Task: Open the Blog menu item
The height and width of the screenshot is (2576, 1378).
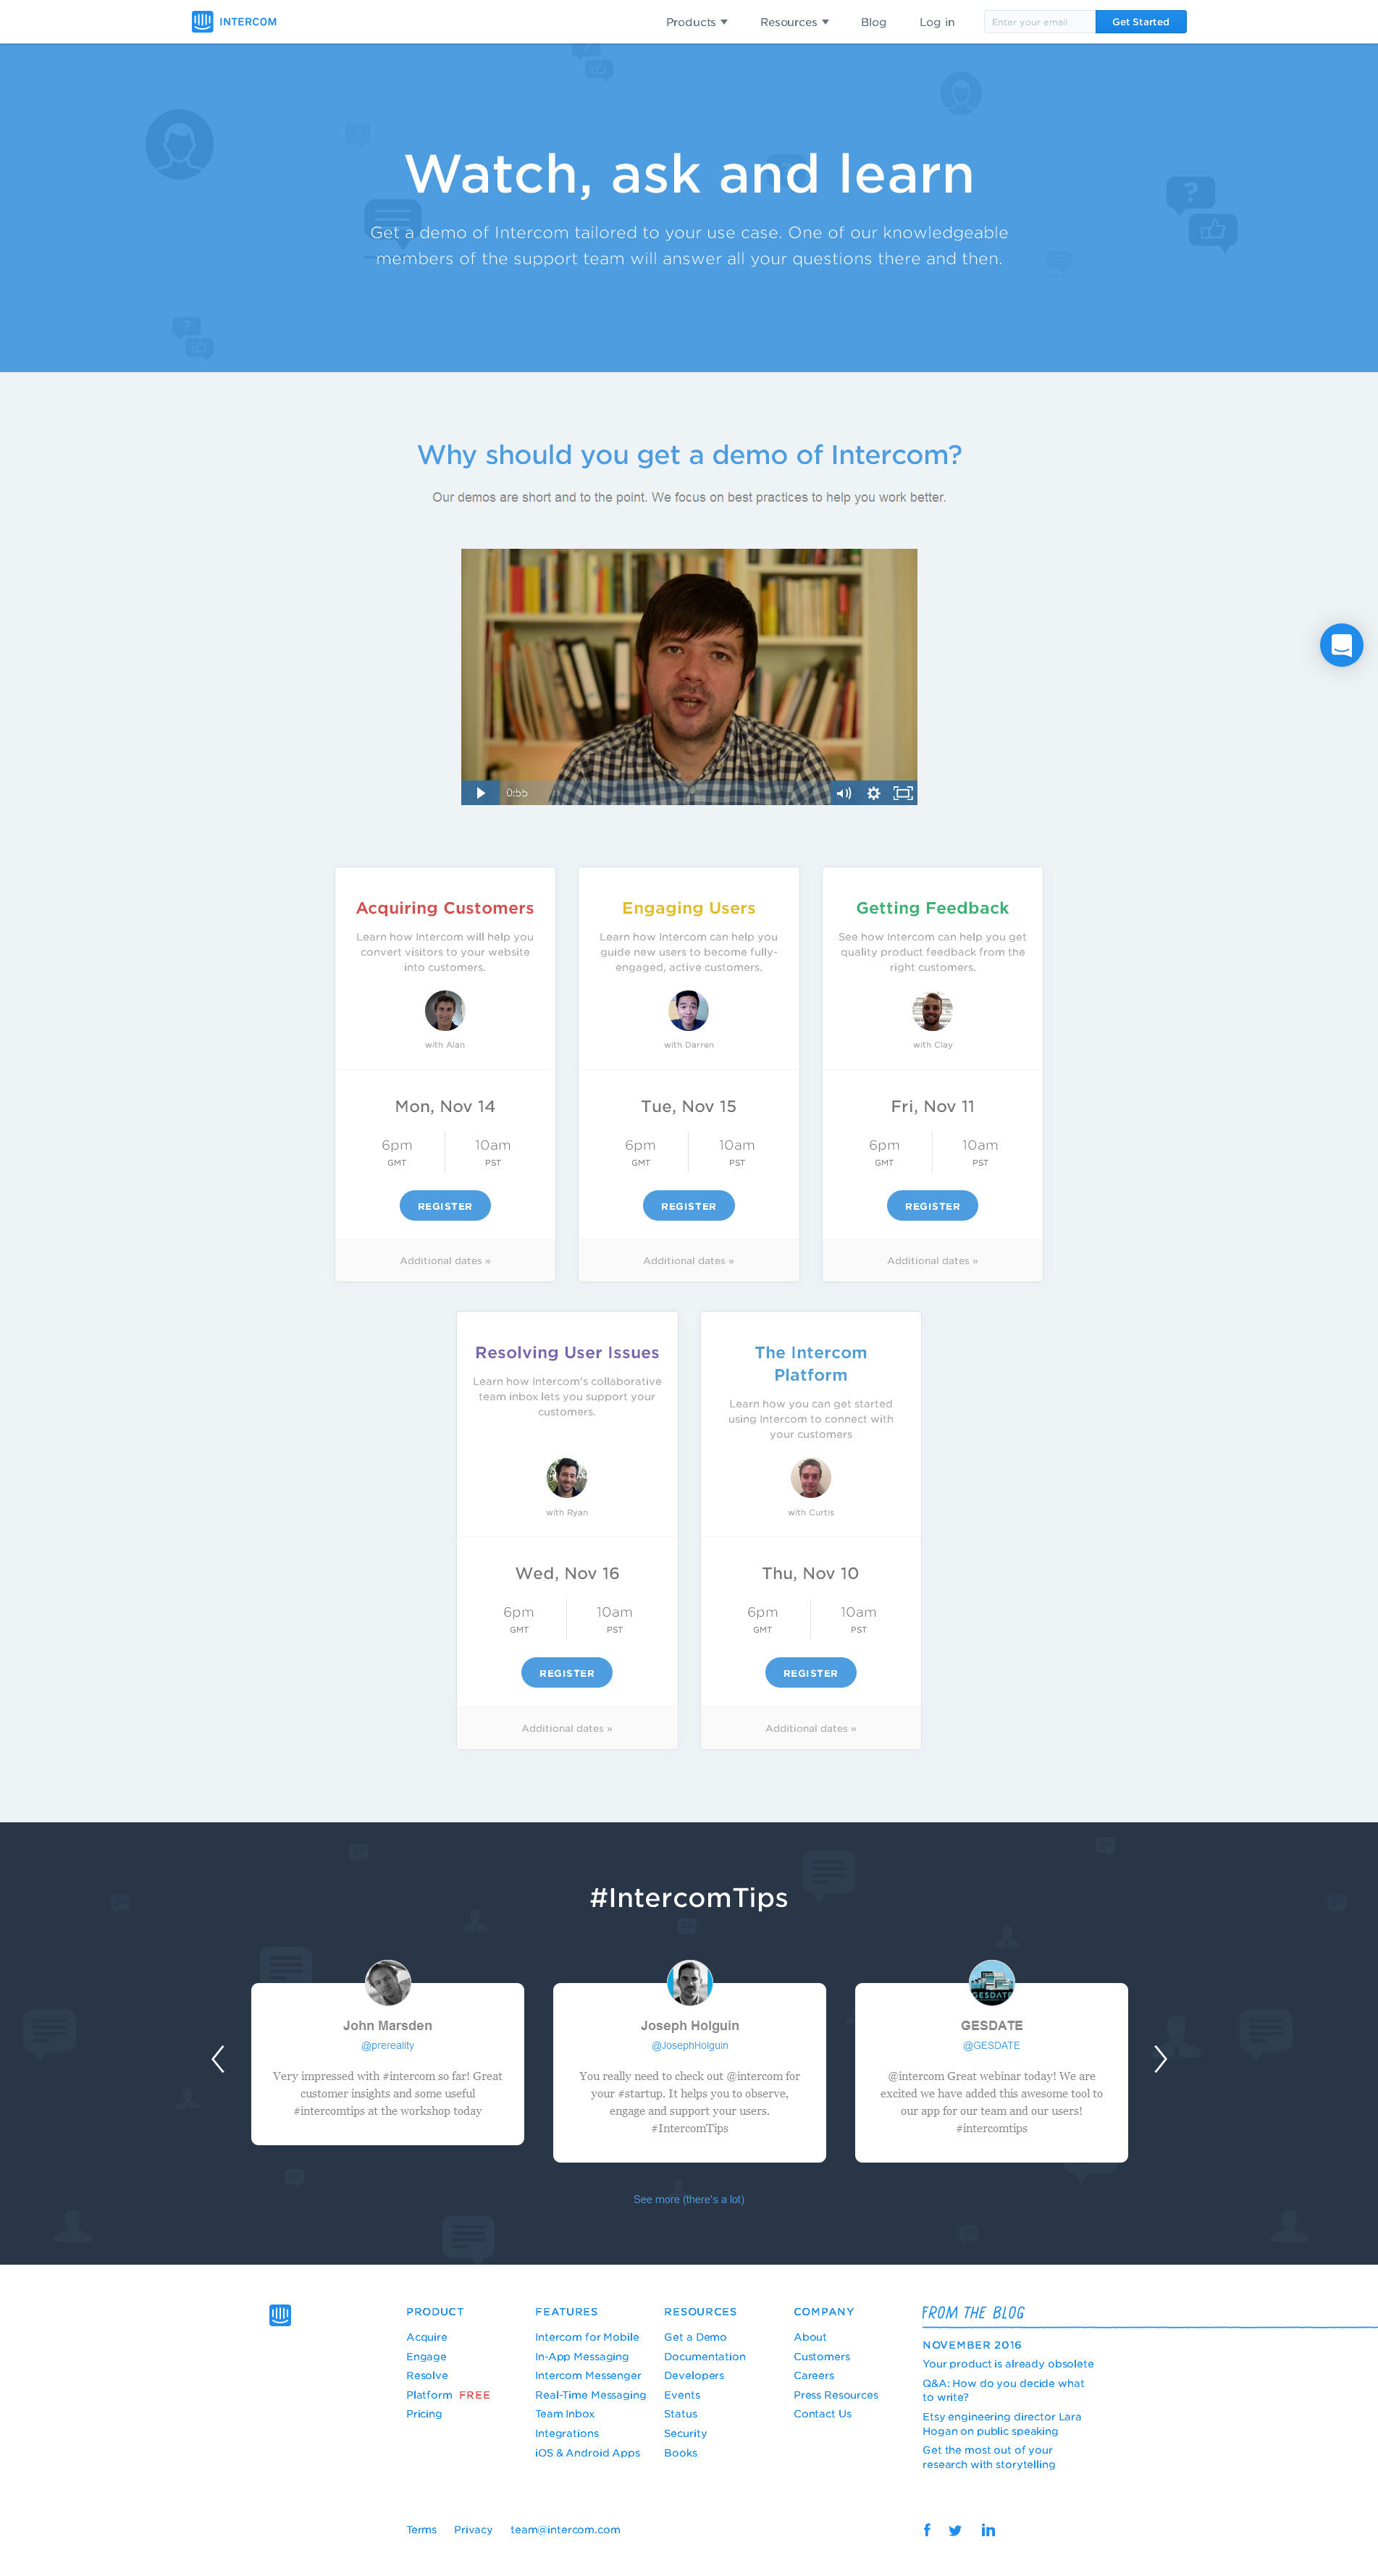Action: [x=873, y=22]
